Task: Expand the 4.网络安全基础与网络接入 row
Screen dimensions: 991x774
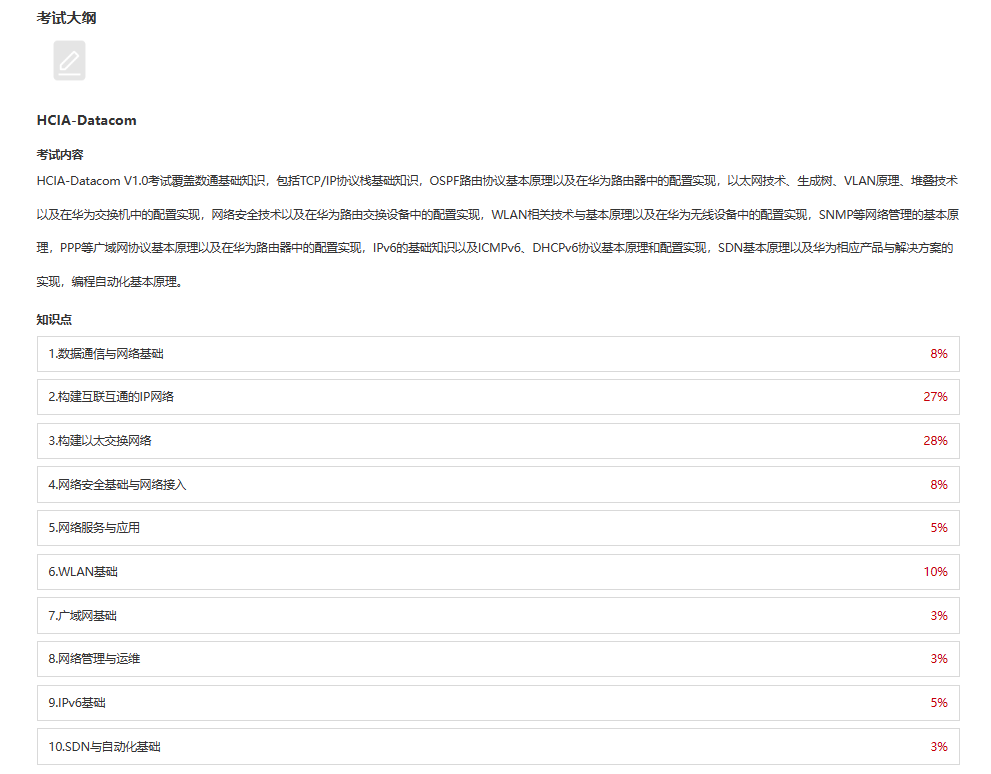Action: tap(498, 485)
